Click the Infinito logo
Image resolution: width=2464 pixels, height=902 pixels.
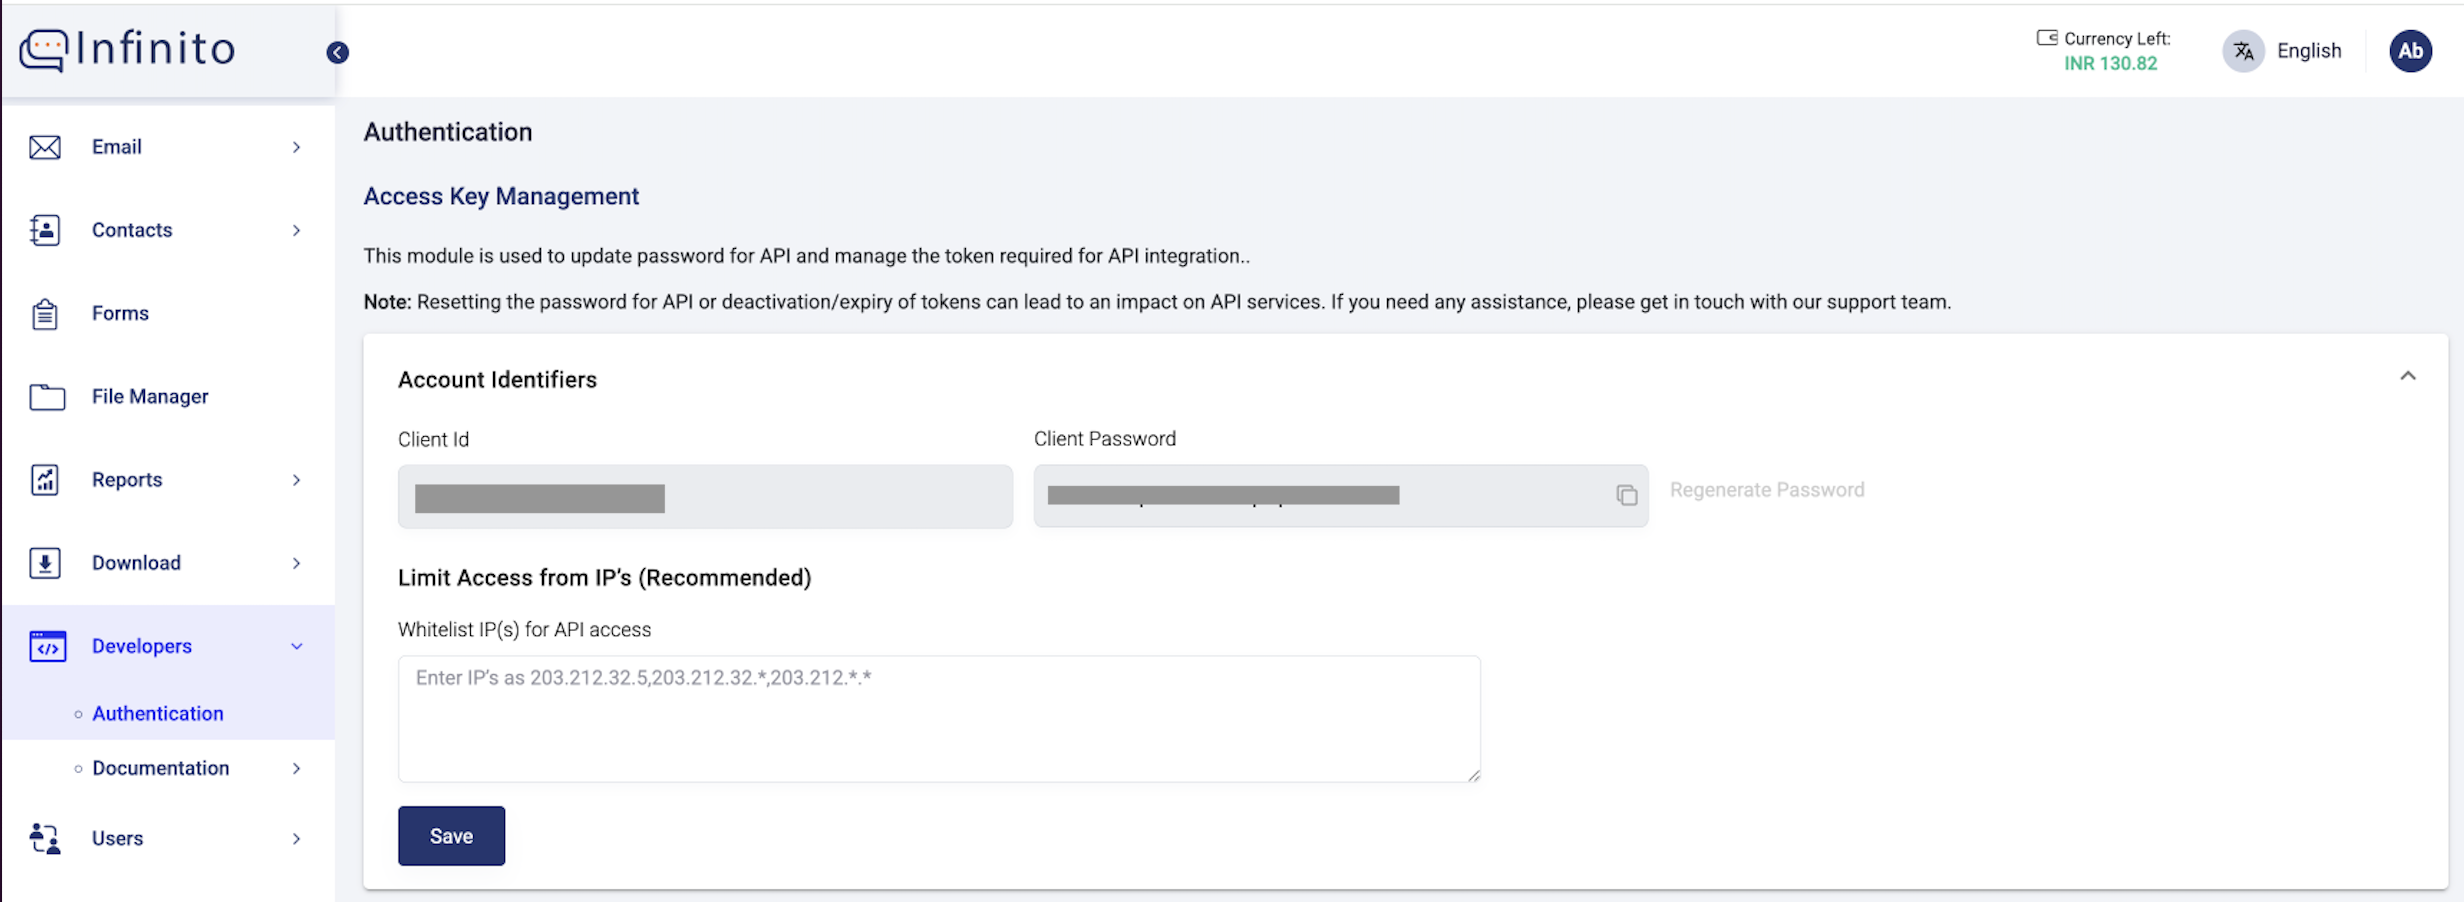coord(128,49)
